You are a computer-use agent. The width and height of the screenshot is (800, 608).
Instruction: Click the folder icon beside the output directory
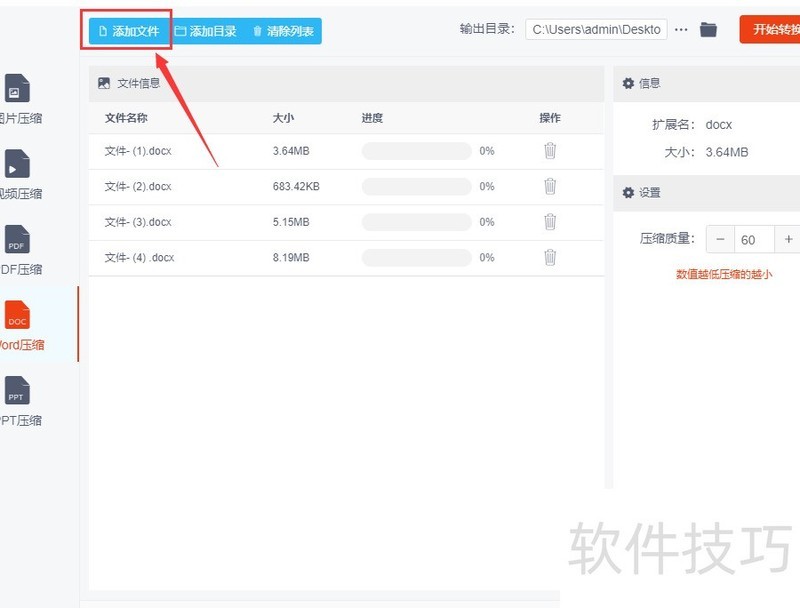[x=709, y=29]
